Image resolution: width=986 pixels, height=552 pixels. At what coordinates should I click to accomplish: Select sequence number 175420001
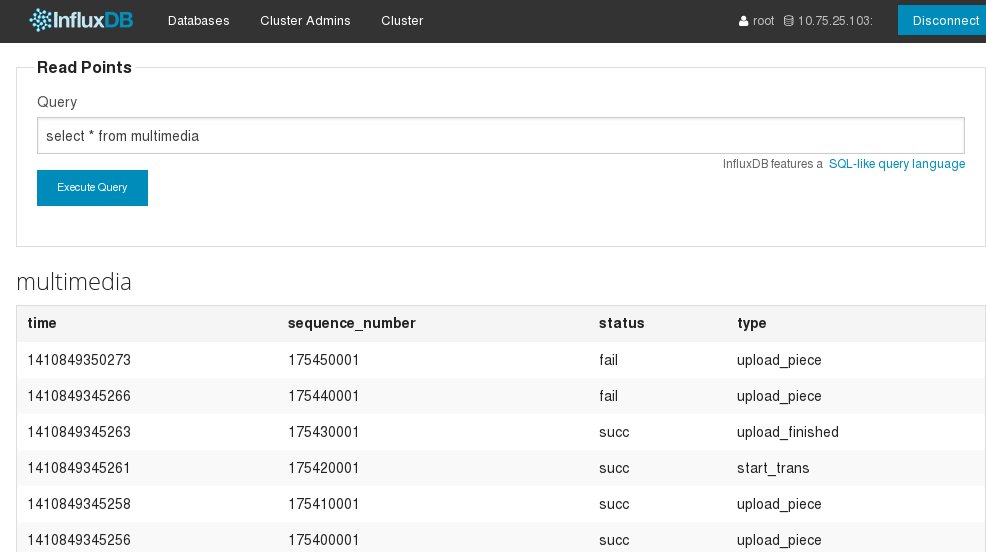click(324, 468)
